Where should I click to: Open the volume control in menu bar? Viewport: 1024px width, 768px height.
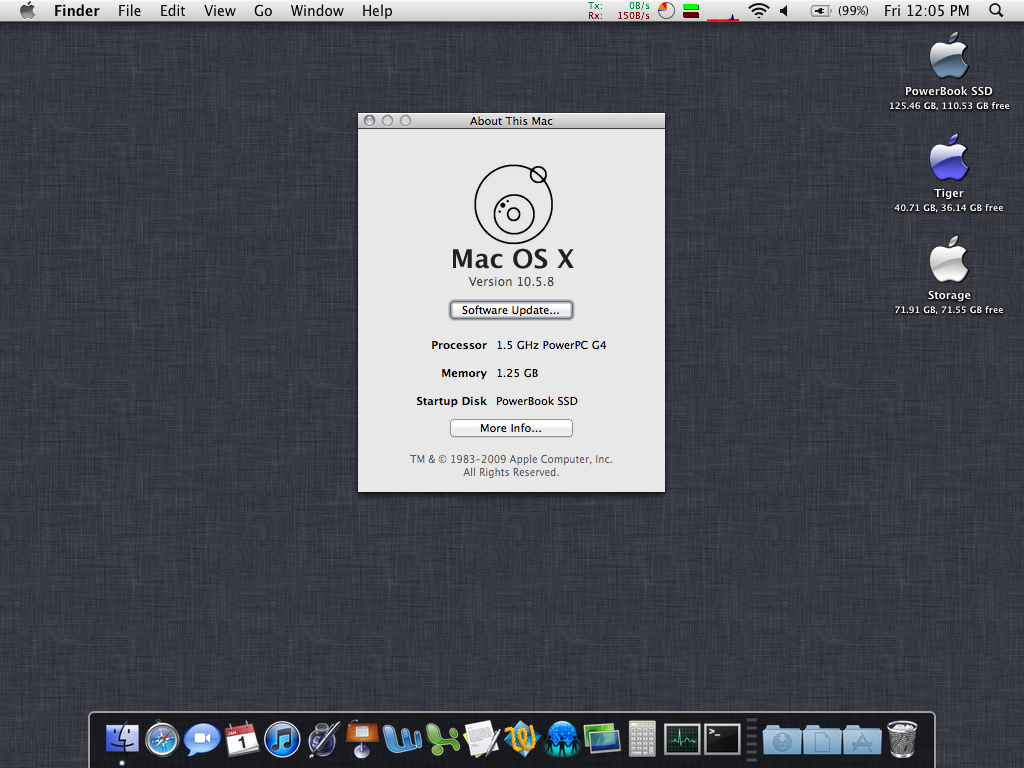[785, 10]
